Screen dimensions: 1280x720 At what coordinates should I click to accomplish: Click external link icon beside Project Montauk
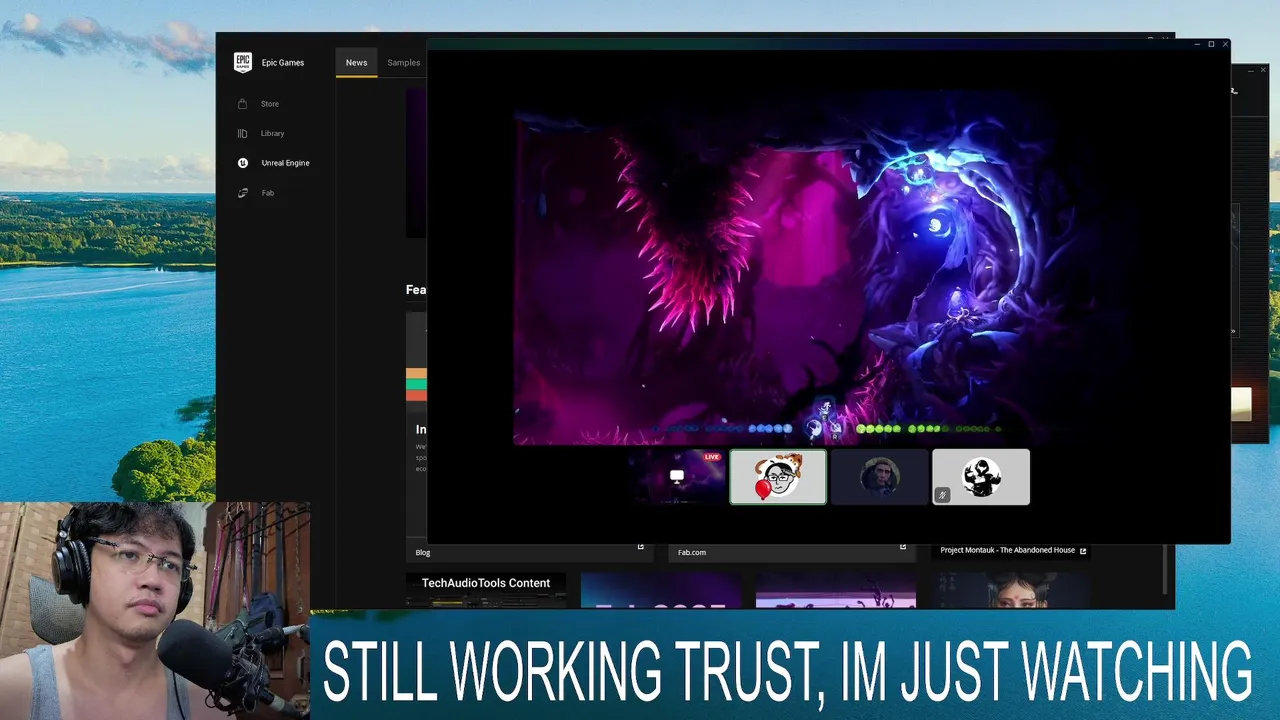coord(1083,550)
